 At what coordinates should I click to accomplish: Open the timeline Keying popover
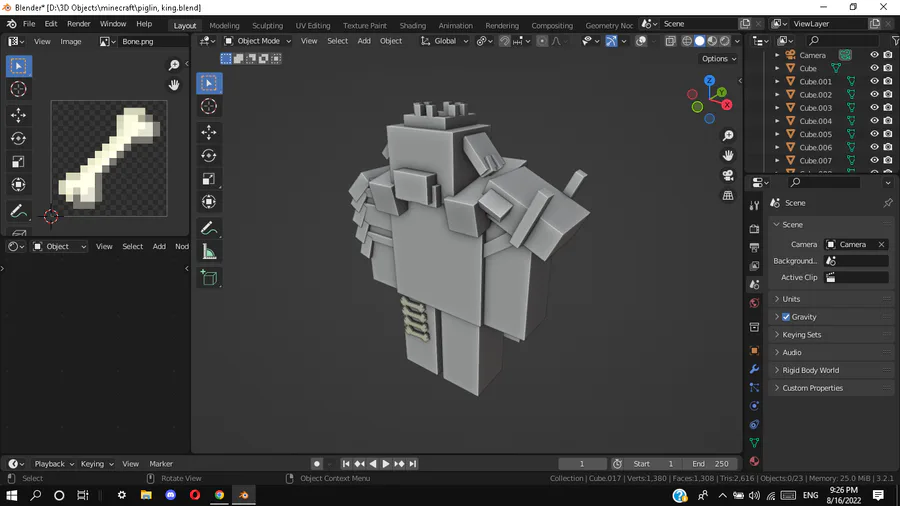point(96,464)
